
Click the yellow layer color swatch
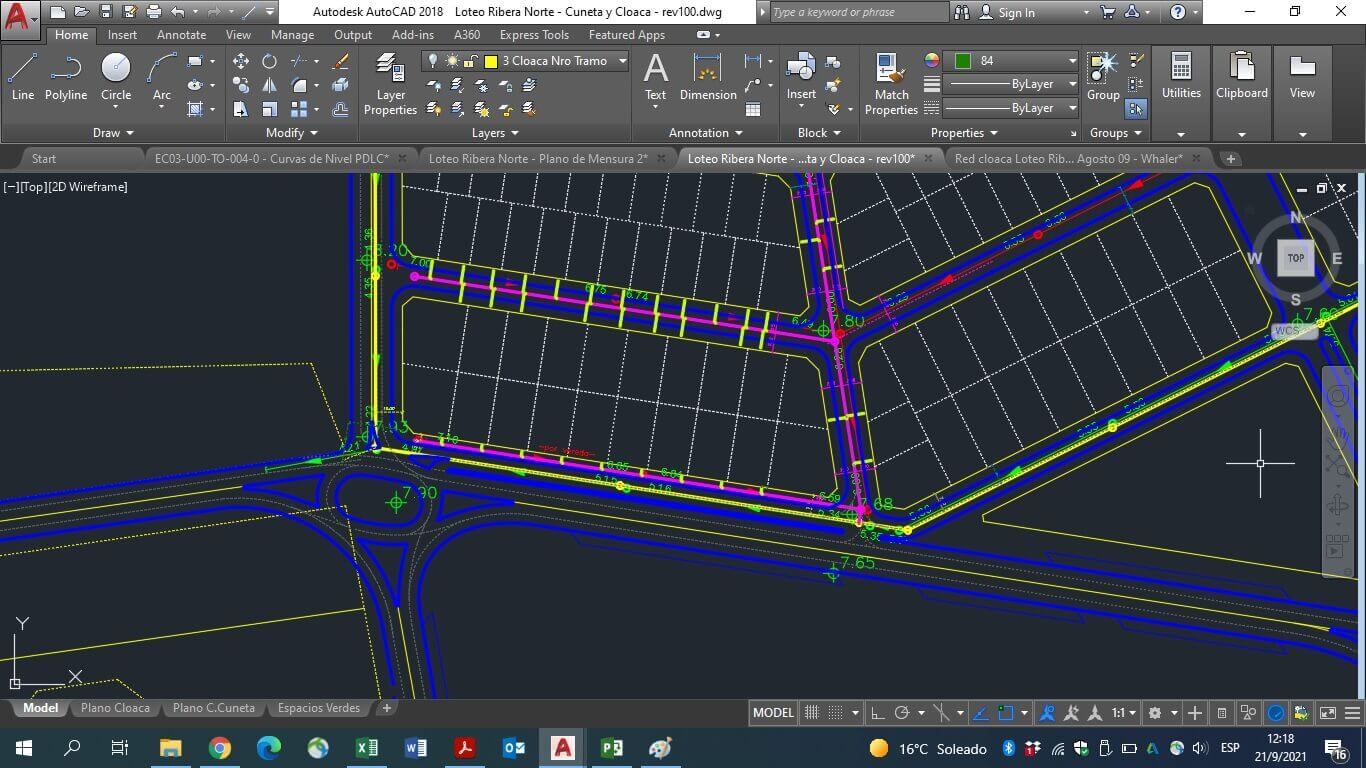point(491,61)
